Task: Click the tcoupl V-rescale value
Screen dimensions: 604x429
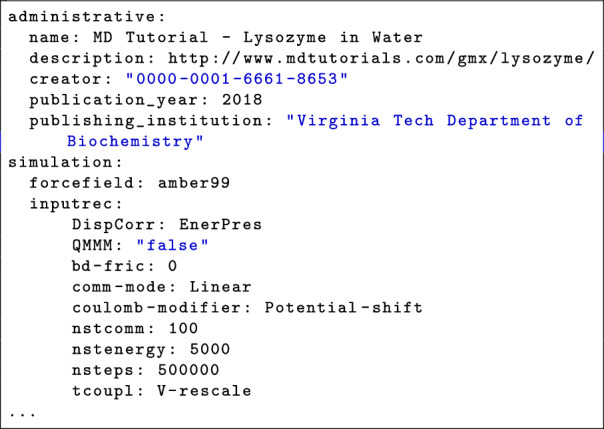Action: (204, 391)
